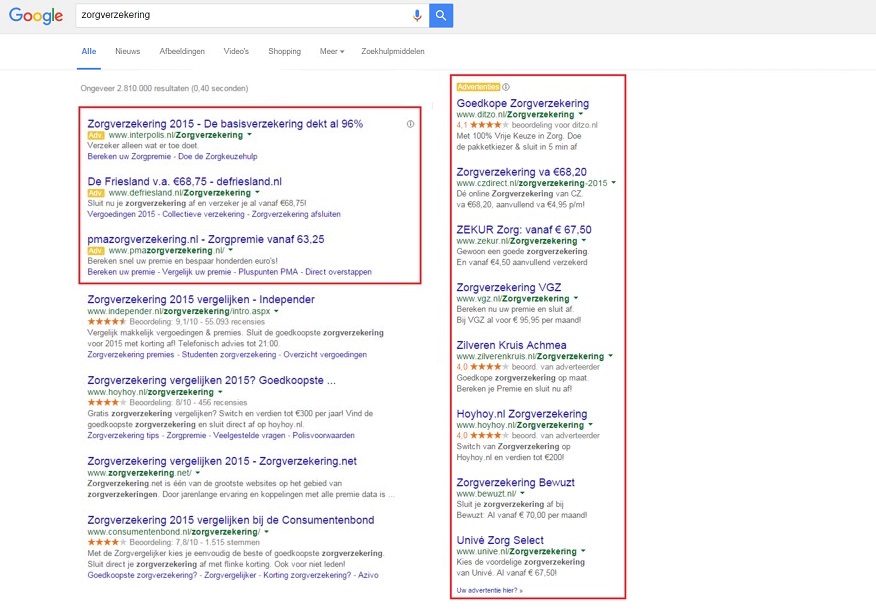The image size is (876, 609).
Task: Expand arrow next to ditzo.nl ad URL
Action: coord(580,114)
